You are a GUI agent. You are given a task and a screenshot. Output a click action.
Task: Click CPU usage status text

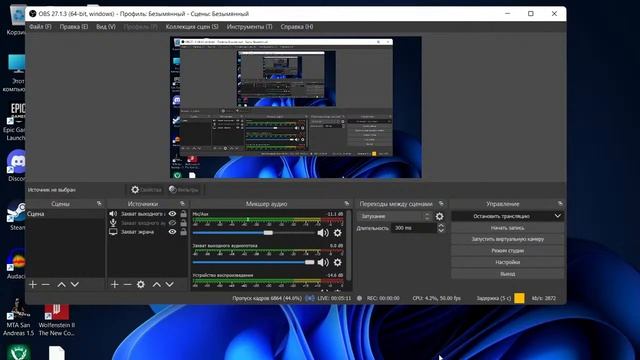436,298
